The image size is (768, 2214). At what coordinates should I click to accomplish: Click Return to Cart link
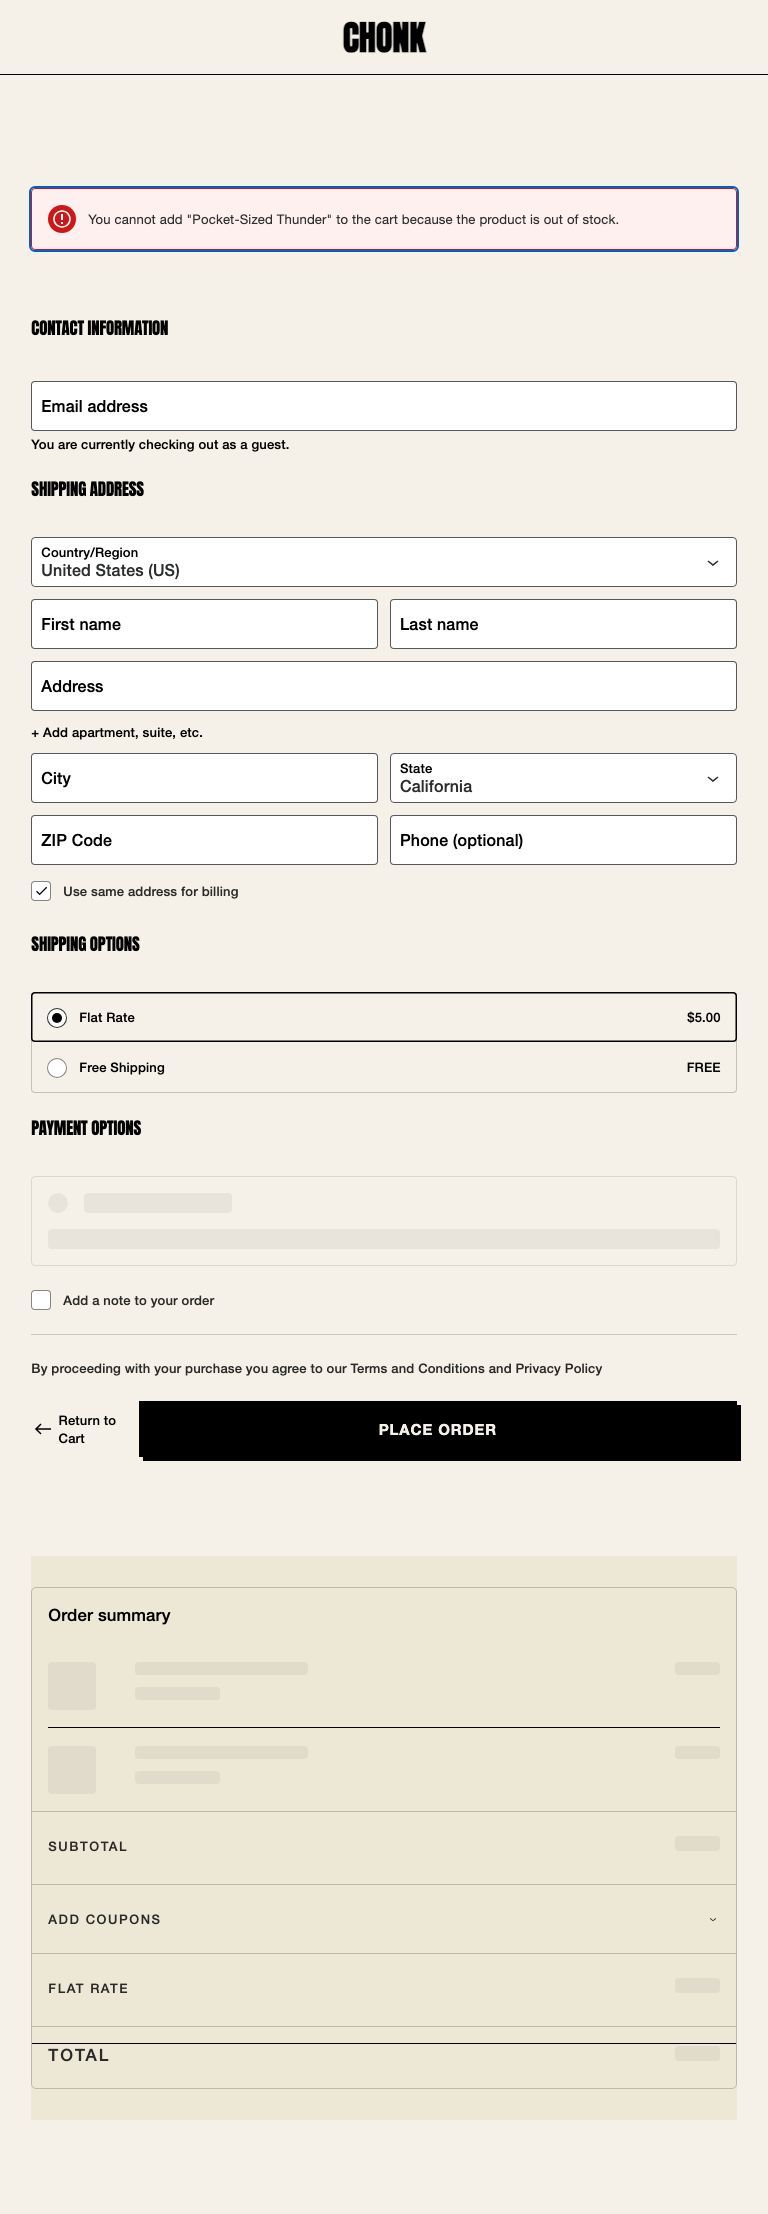pyautogui.click(x=86, y=1430)
